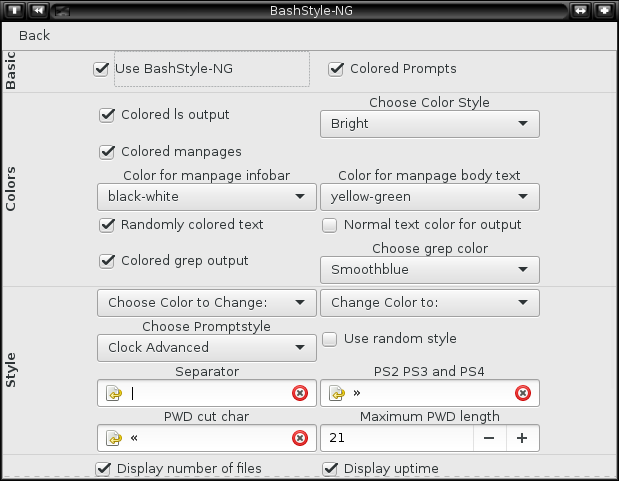Open manpage infobar color dropdown

207,197
